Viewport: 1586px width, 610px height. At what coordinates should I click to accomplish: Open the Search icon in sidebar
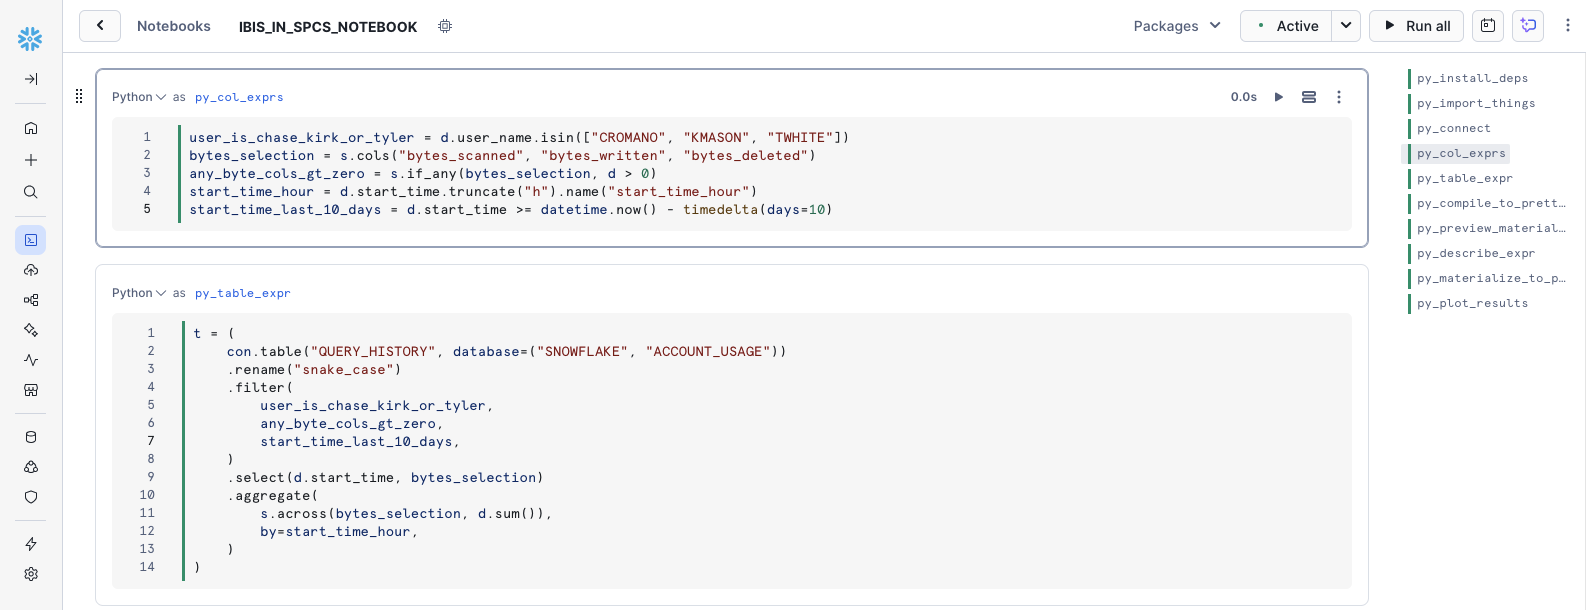pyautogui.click(x=31, y=192)
